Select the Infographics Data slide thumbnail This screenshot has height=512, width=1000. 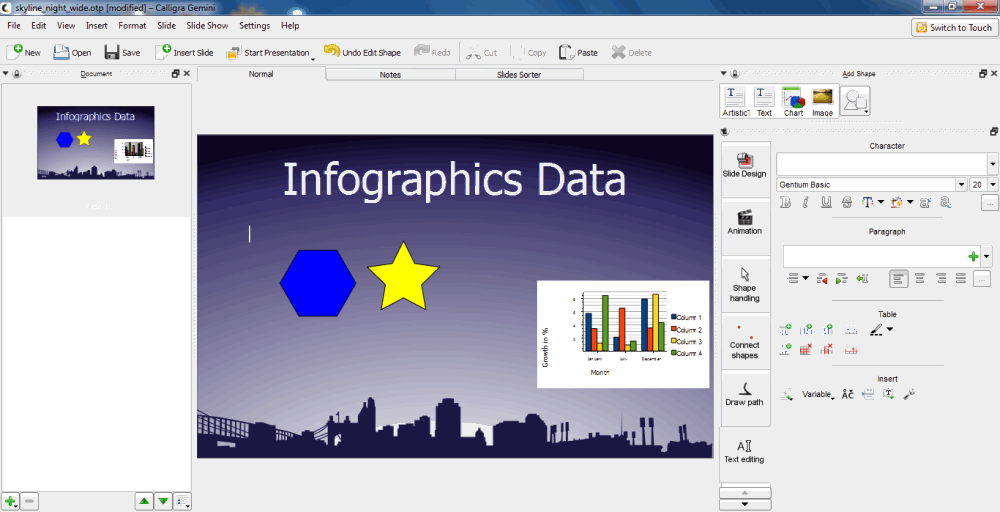tap(96, 143)
